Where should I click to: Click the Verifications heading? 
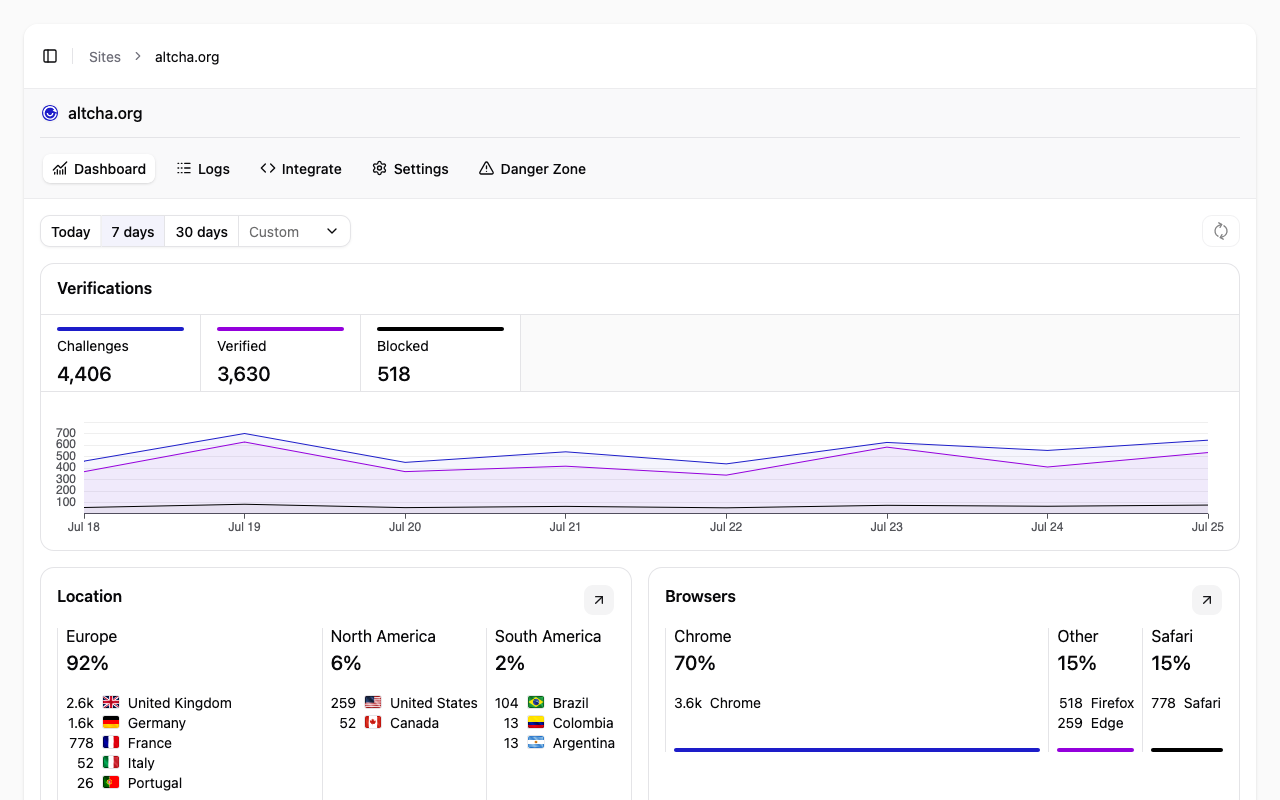tap(105, 288)
